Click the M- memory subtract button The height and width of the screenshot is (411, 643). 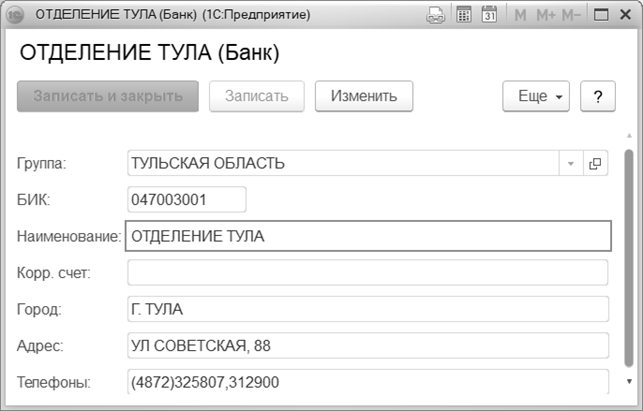(x=572, y=16)
